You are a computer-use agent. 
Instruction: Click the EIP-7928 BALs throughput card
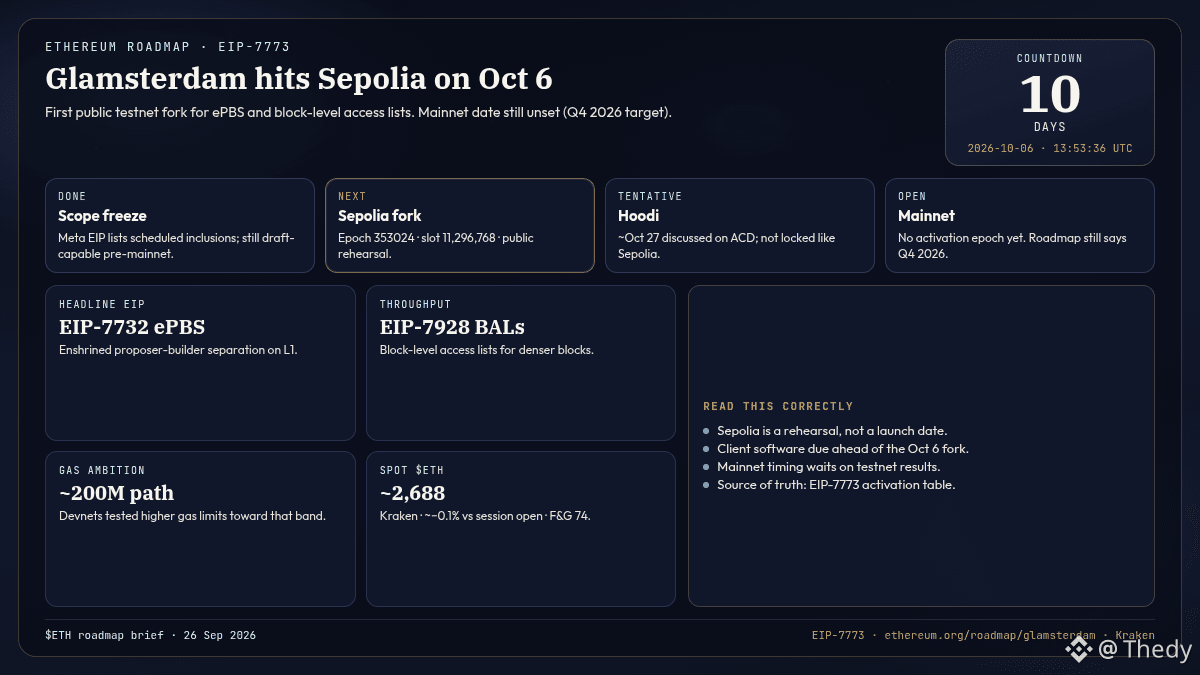(x=521, y=363)
